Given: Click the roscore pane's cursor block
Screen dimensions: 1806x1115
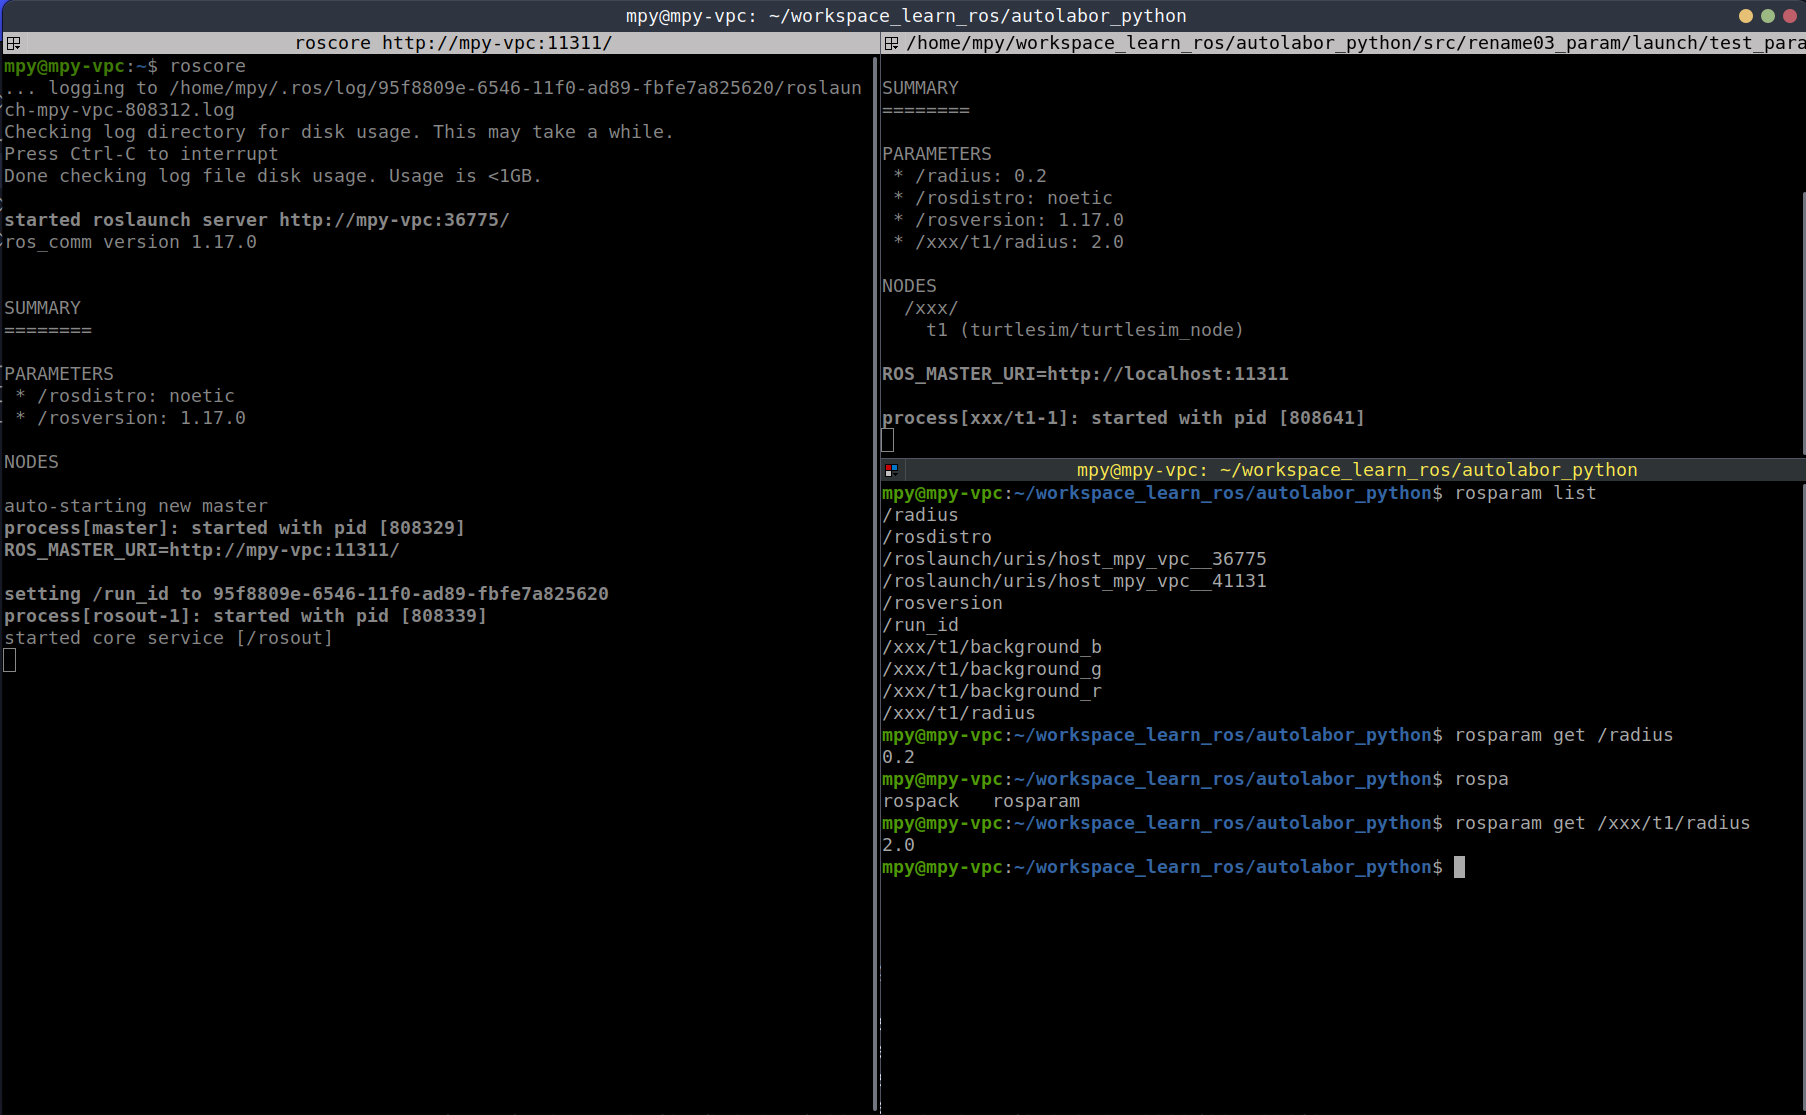Looking at the screenshot, I should [x=10, y=660].
